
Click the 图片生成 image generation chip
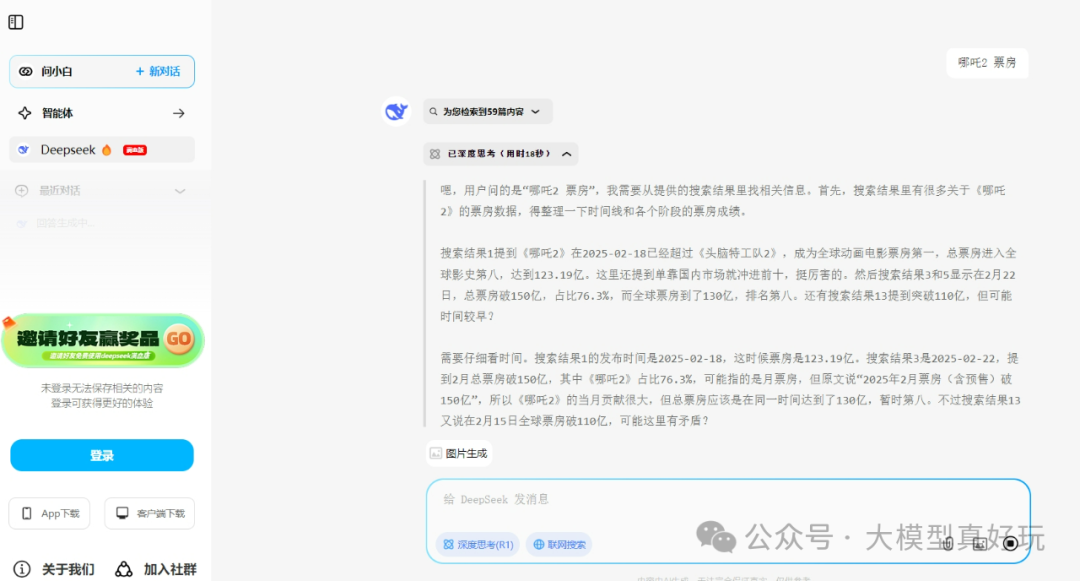pos(459,453)
